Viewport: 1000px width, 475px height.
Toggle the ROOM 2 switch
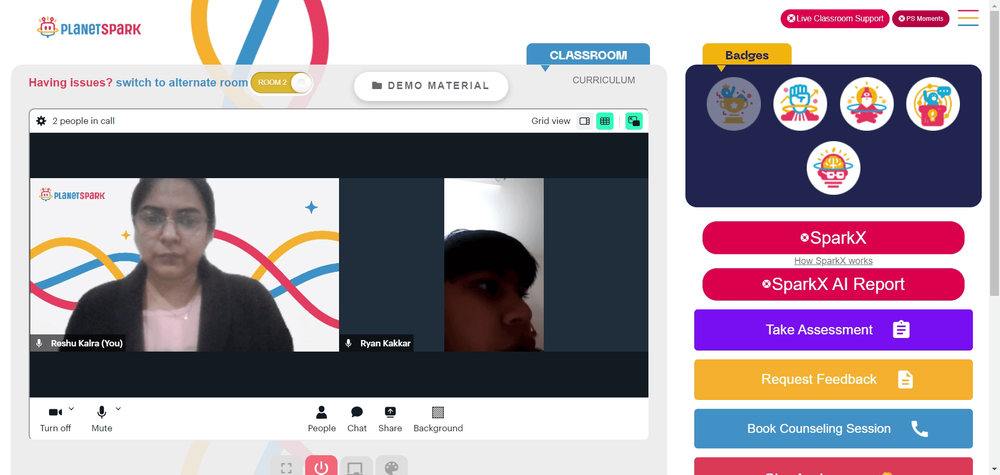[281, 83]
